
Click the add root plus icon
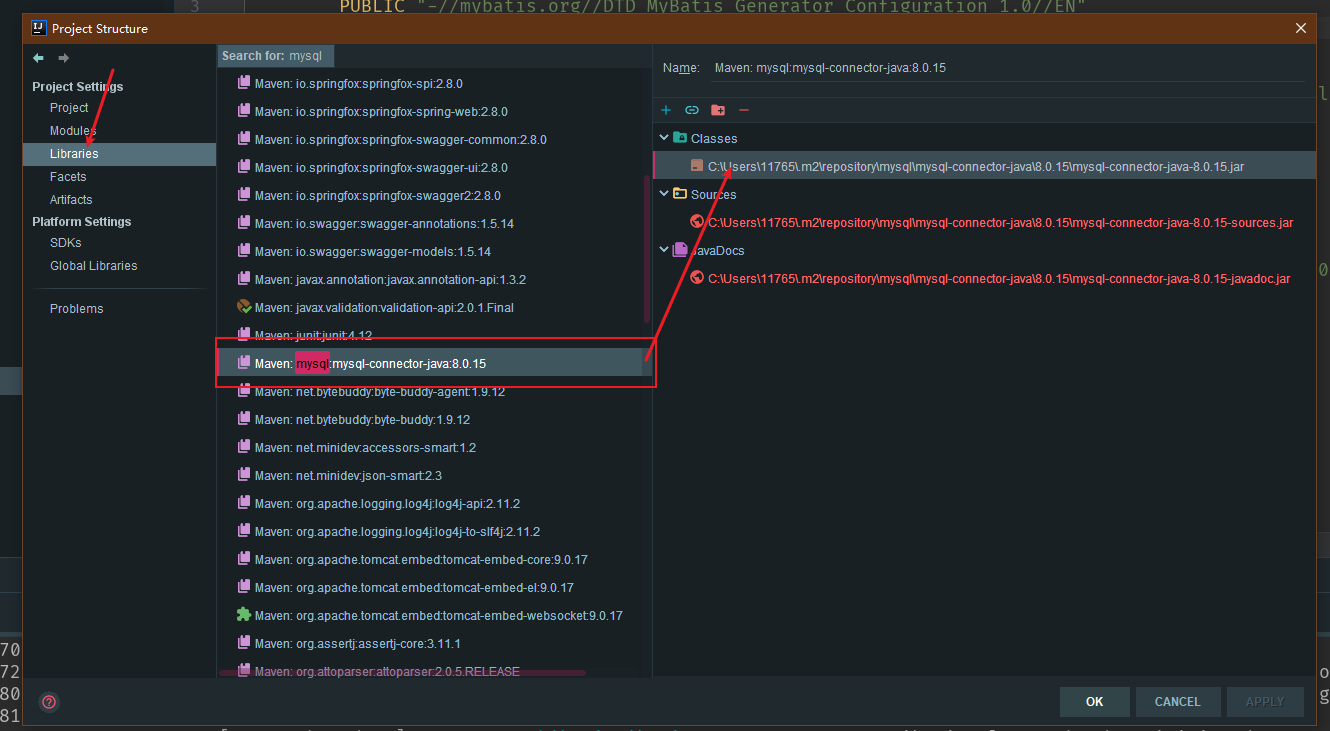pyautogui.click(x=666, y=110)
